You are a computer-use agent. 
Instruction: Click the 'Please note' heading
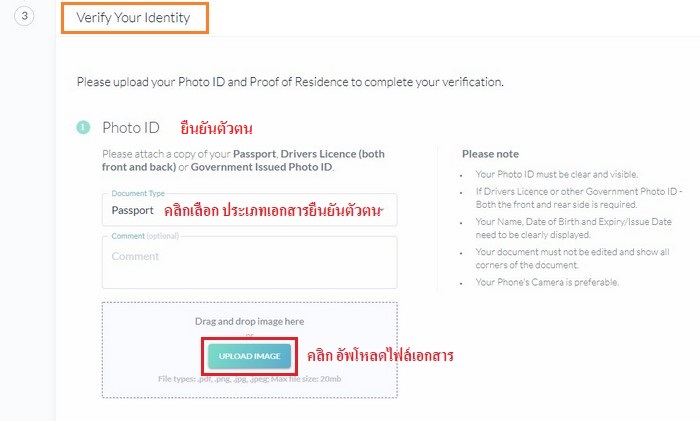point(490,155)
